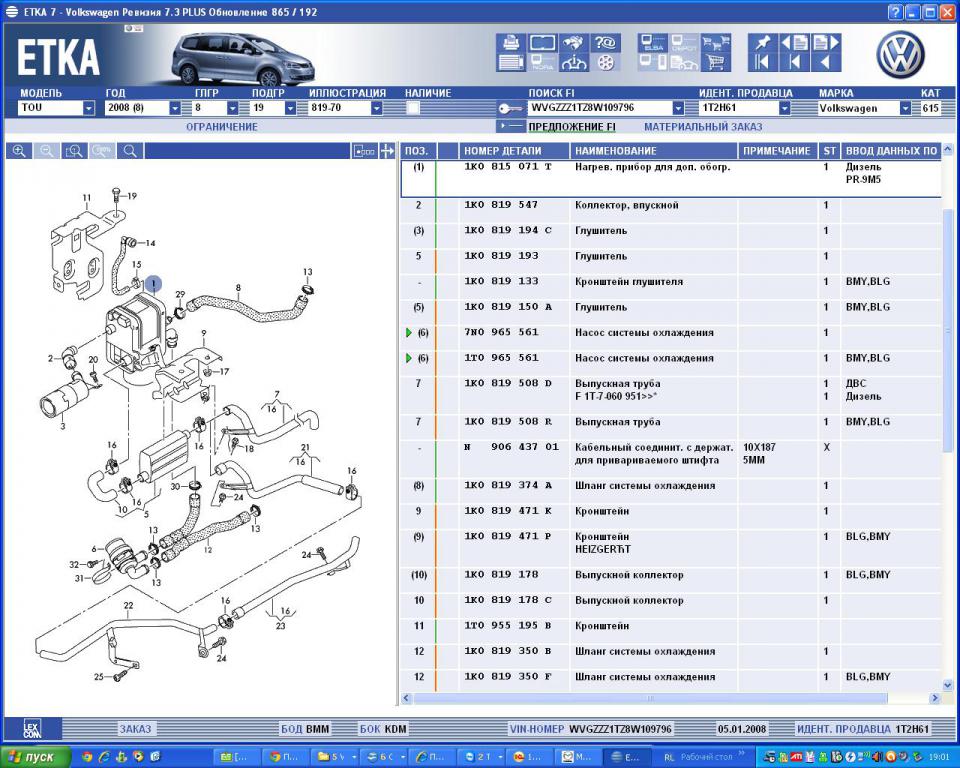Click ВВОД ДАННЫХ ПО column header

(x=891, y=151)
